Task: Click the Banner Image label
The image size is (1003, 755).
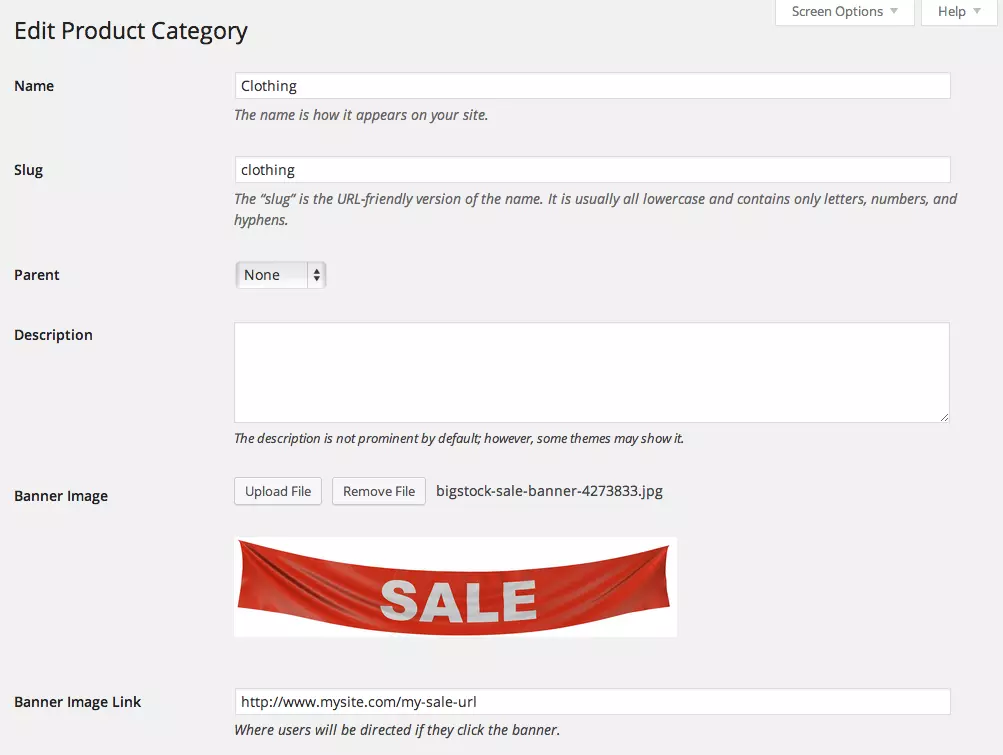Action: [61, 496]
